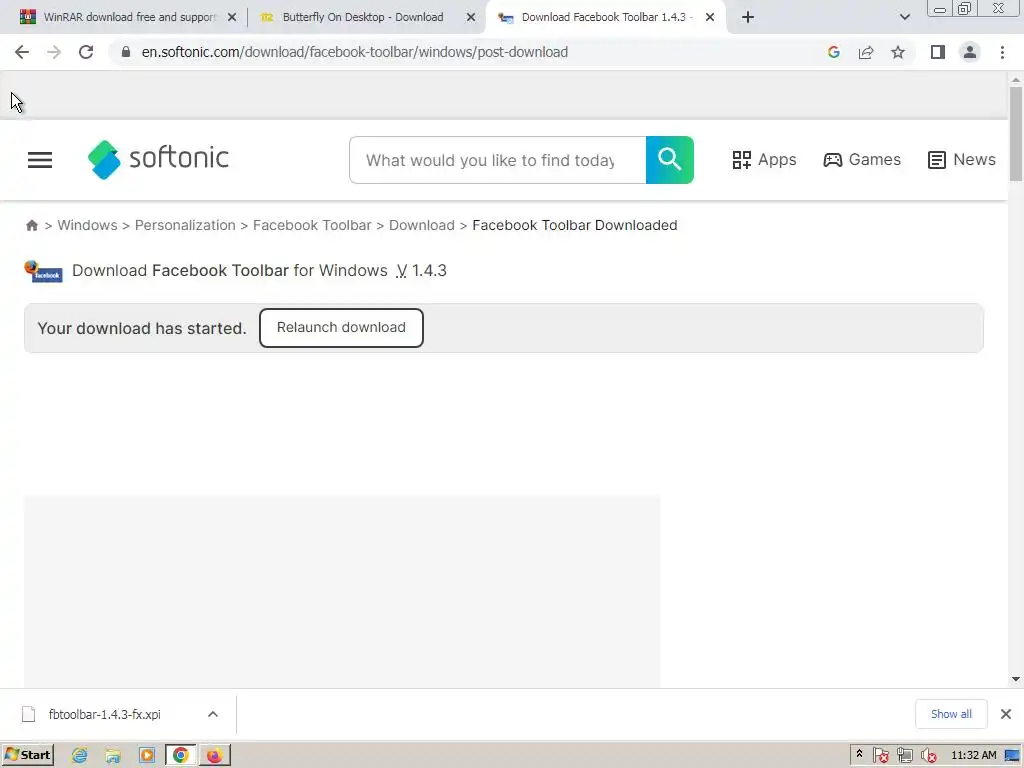The image size is (1024, 768).
Task: Close the Download Facebook Toolbar tab
Action: (710, 18)
